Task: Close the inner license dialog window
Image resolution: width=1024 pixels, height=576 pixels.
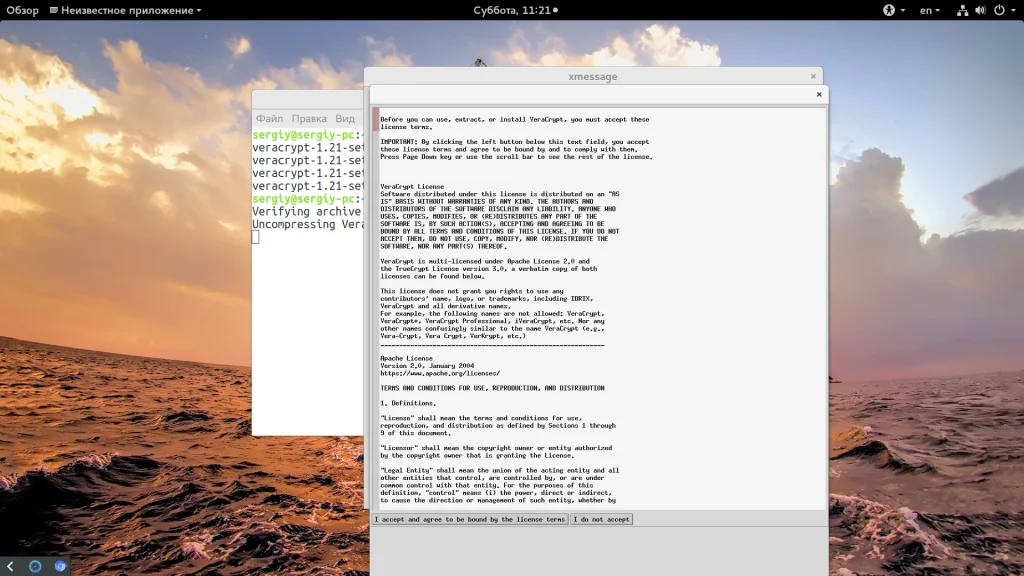Action: (x=819, y=95)
